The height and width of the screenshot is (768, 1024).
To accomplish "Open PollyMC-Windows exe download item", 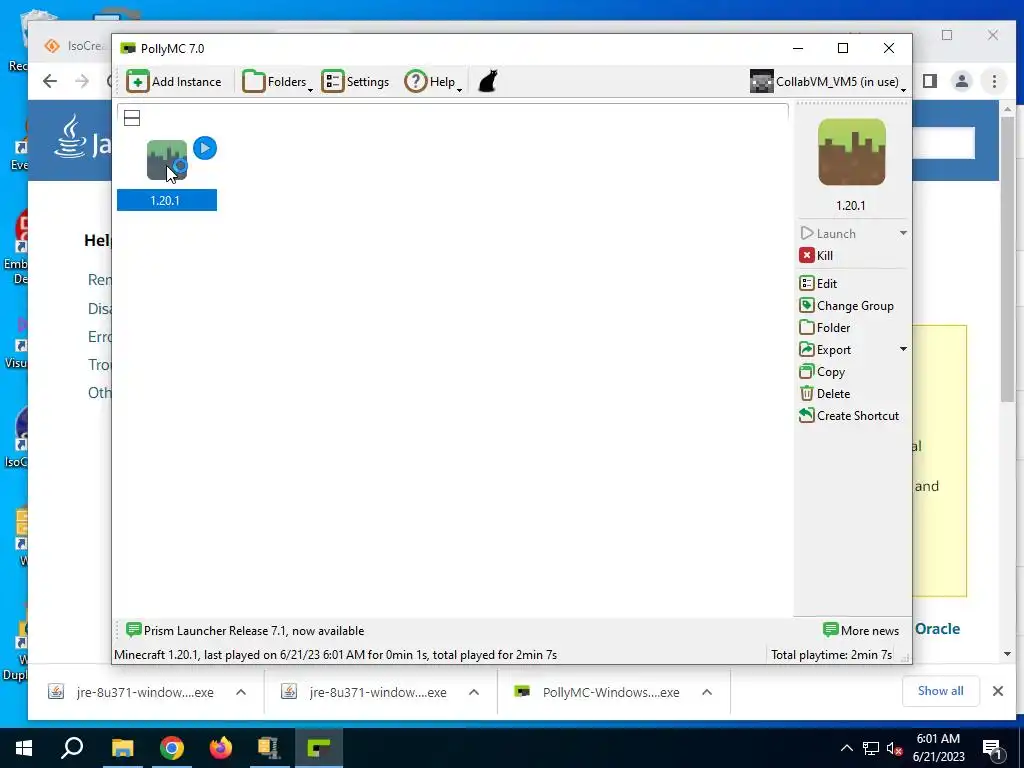I will click(x=598, y=692).
